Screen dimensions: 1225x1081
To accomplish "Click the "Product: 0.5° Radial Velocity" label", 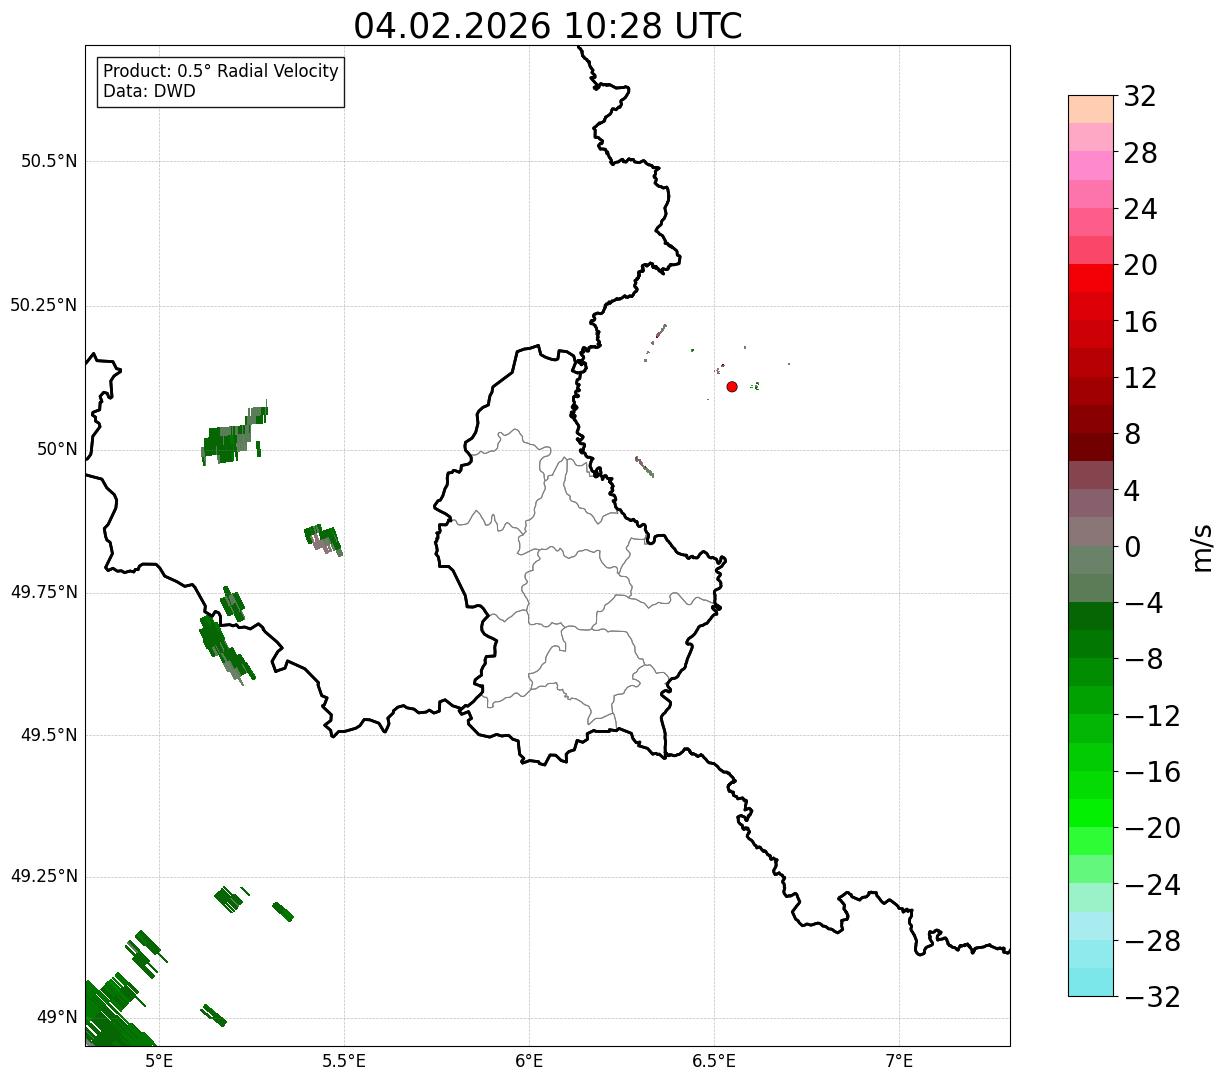I will click(221, 72).
